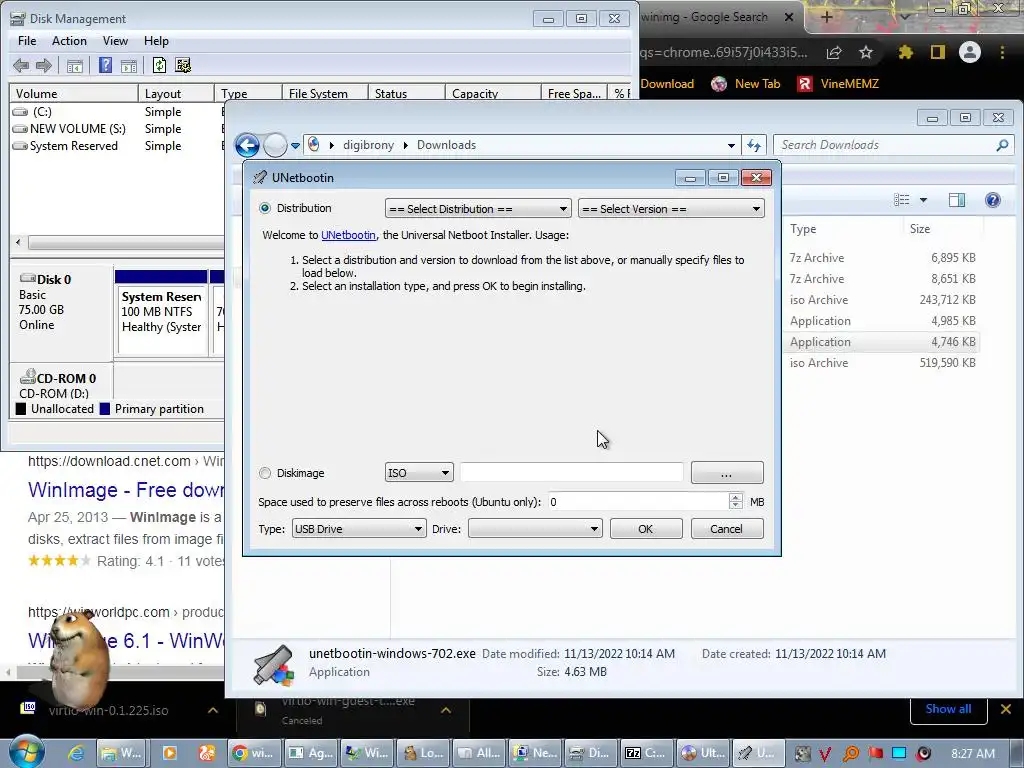The width and height of the screenshot is (1024, 768).
Task: Click Refresh icon in Disk Management toolbar
Action: coord(159,65)
